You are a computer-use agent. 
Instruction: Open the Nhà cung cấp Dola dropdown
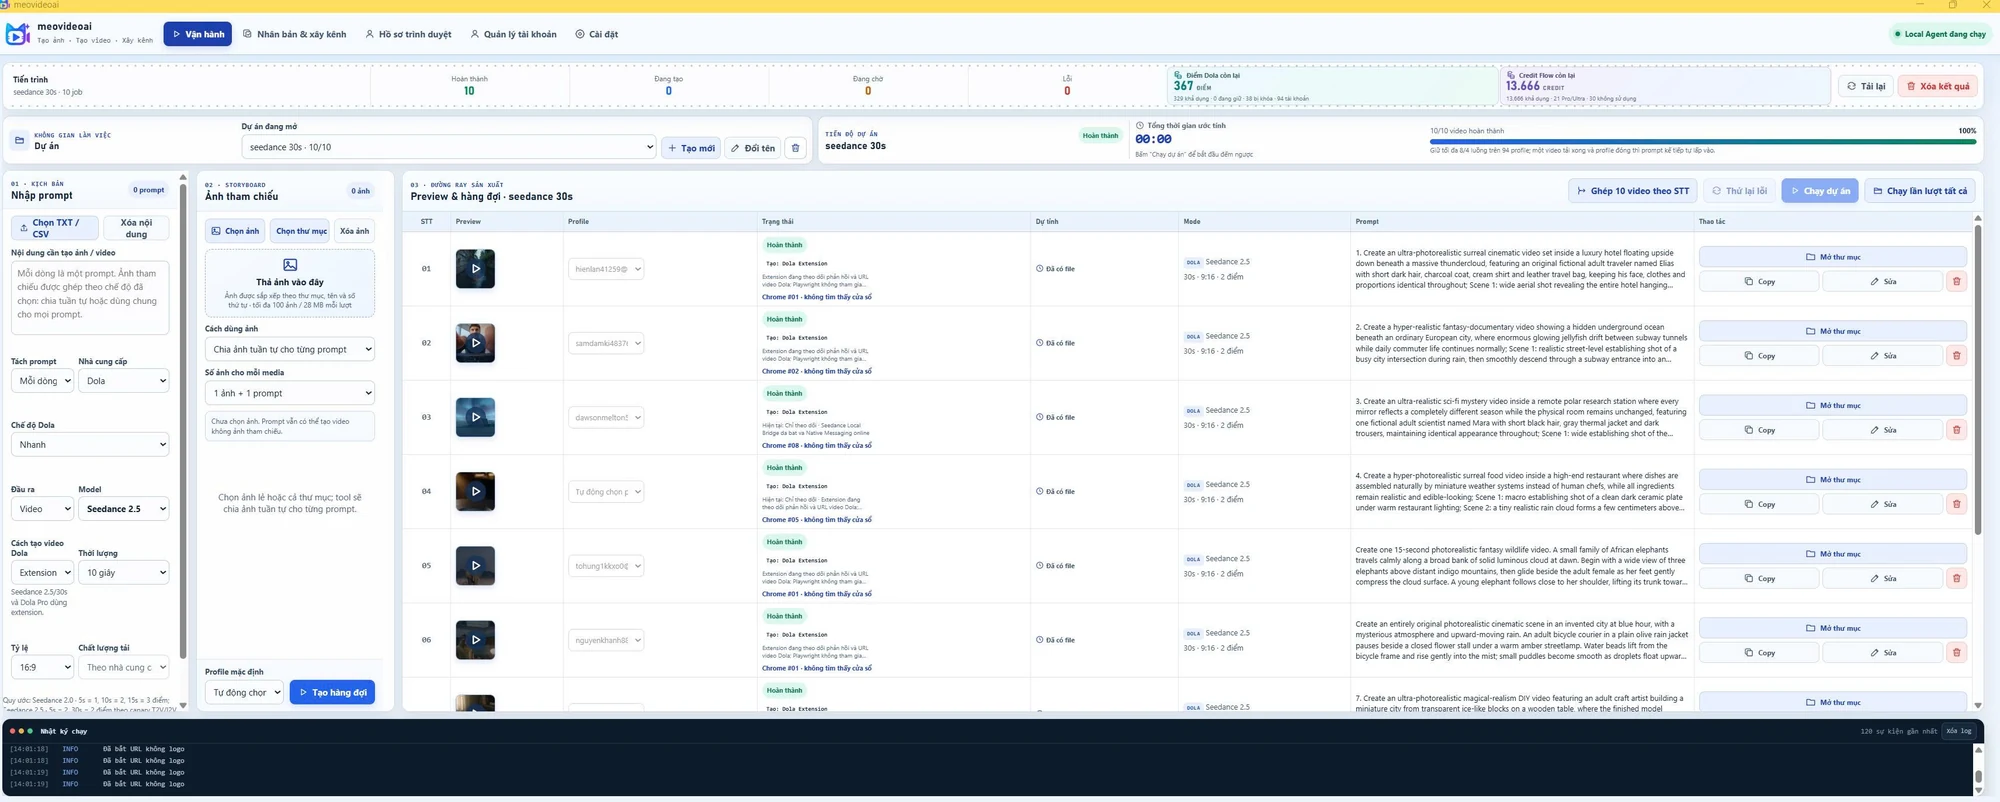click(124, 381)
